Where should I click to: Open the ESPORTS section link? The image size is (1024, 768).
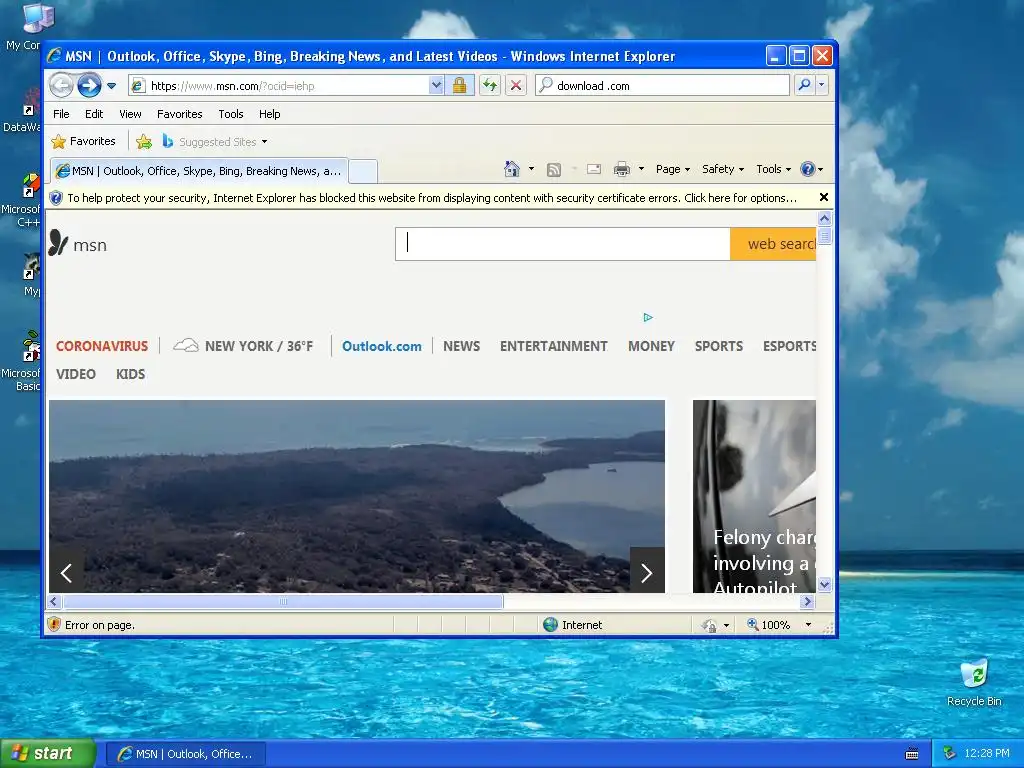pos(790,346)
